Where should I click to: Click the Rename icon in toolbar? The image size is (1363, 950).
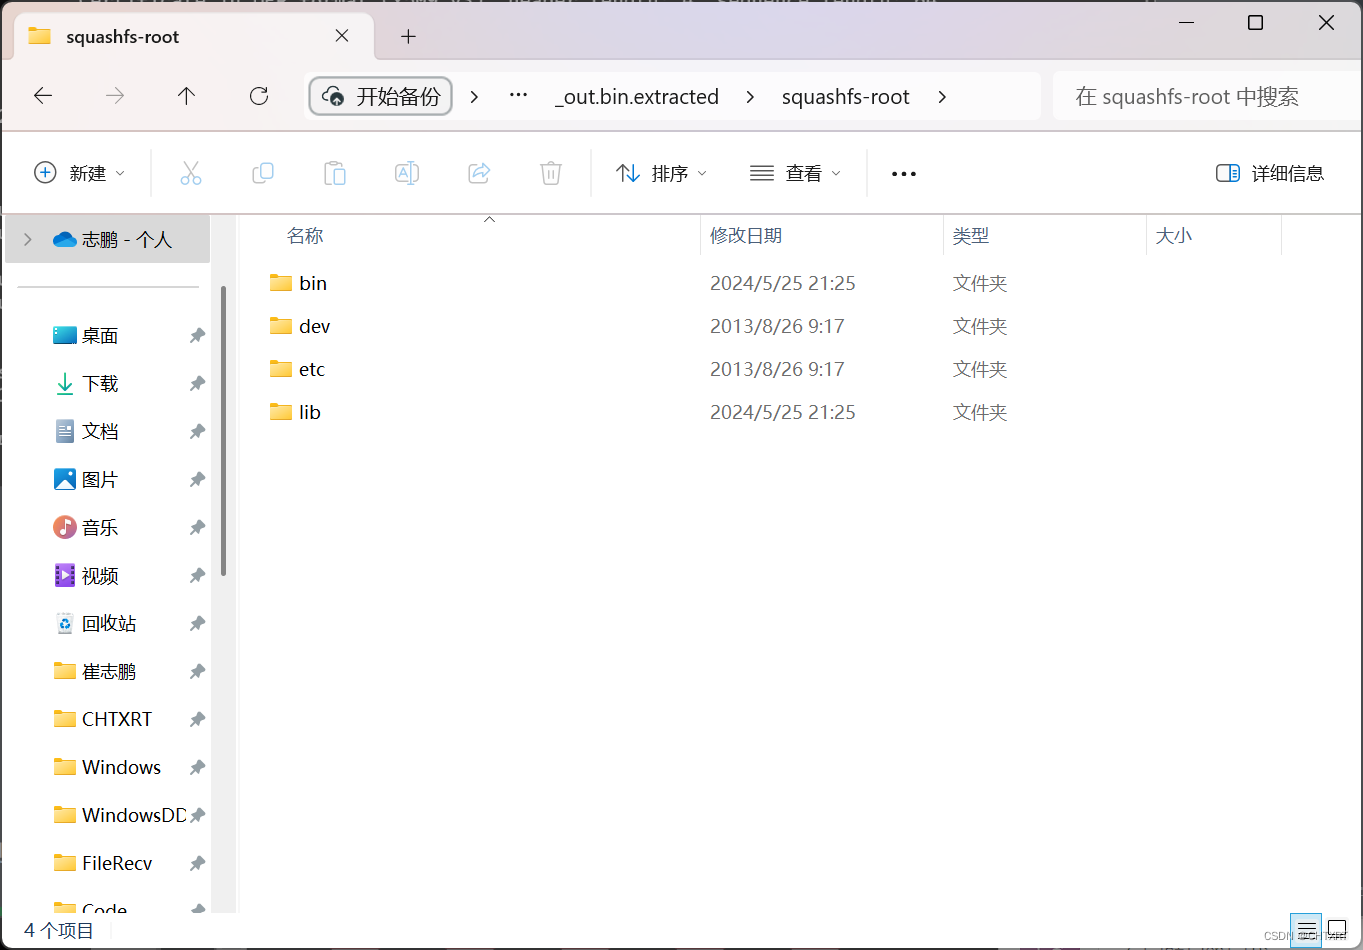click(407, 173)
